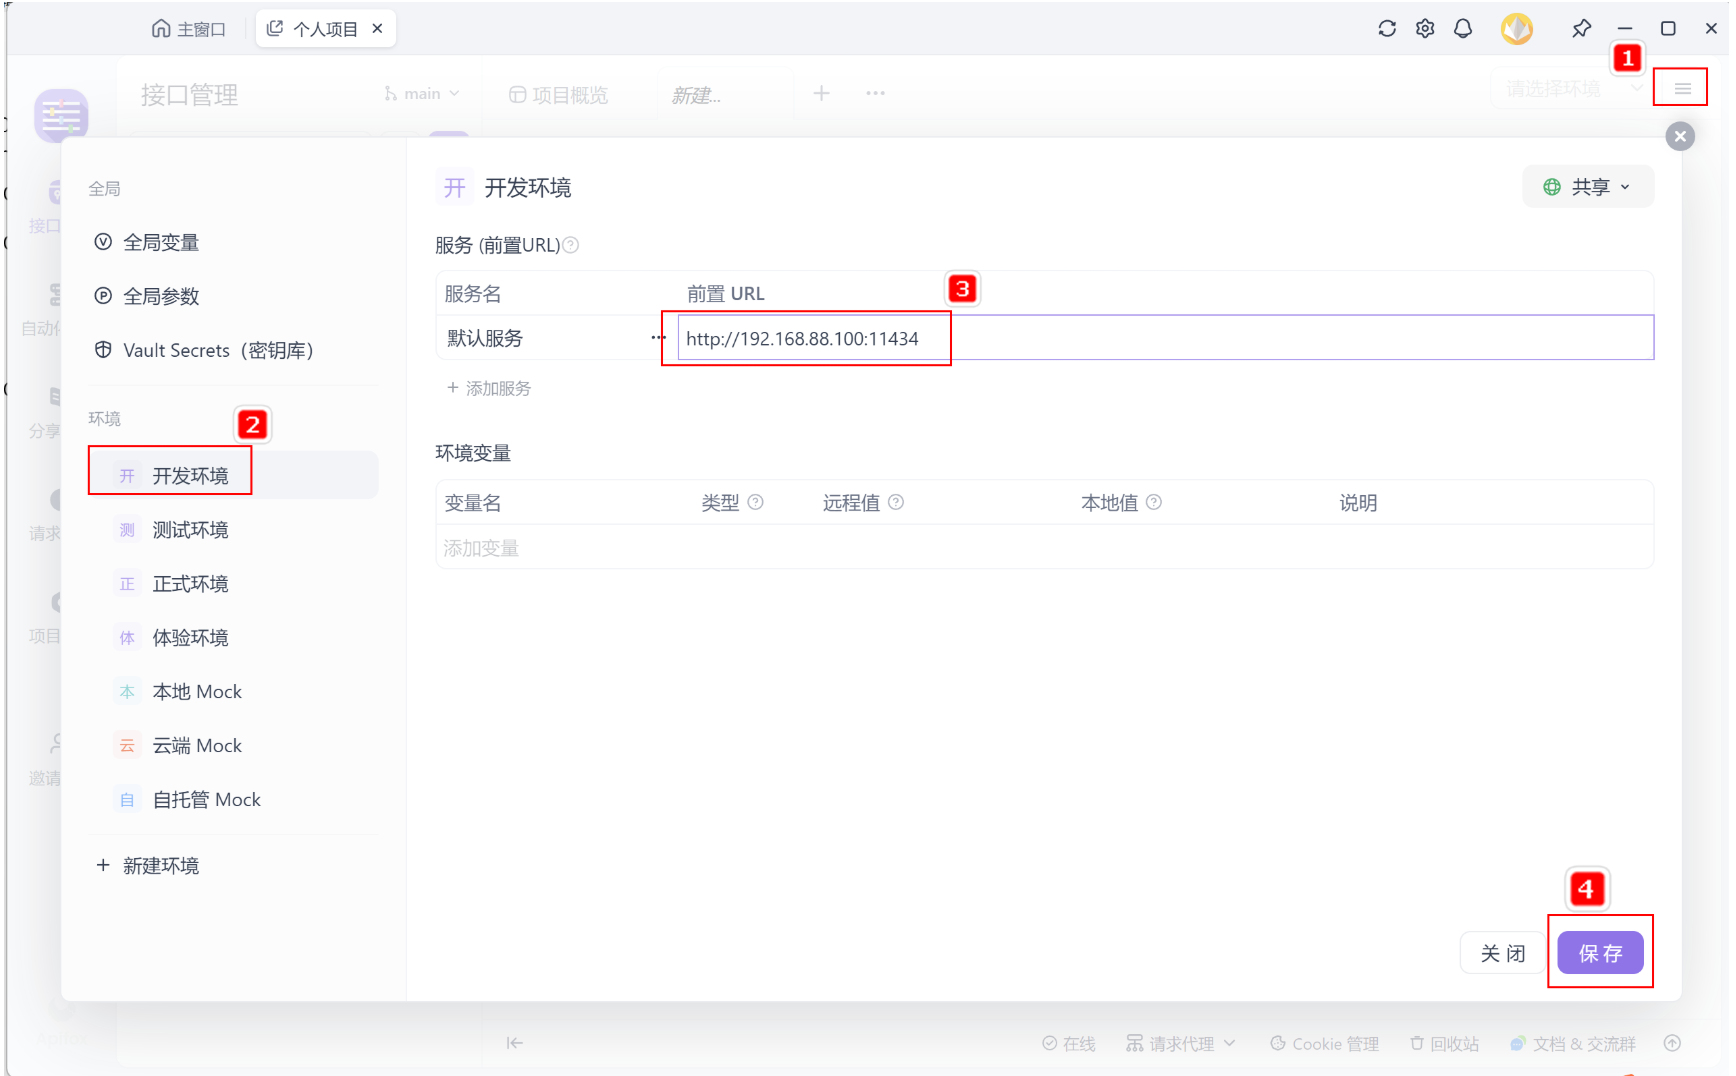The image size is (1736, 1076).
Task: Click the user avatar icon
Action: click(x=1517, y=29)
